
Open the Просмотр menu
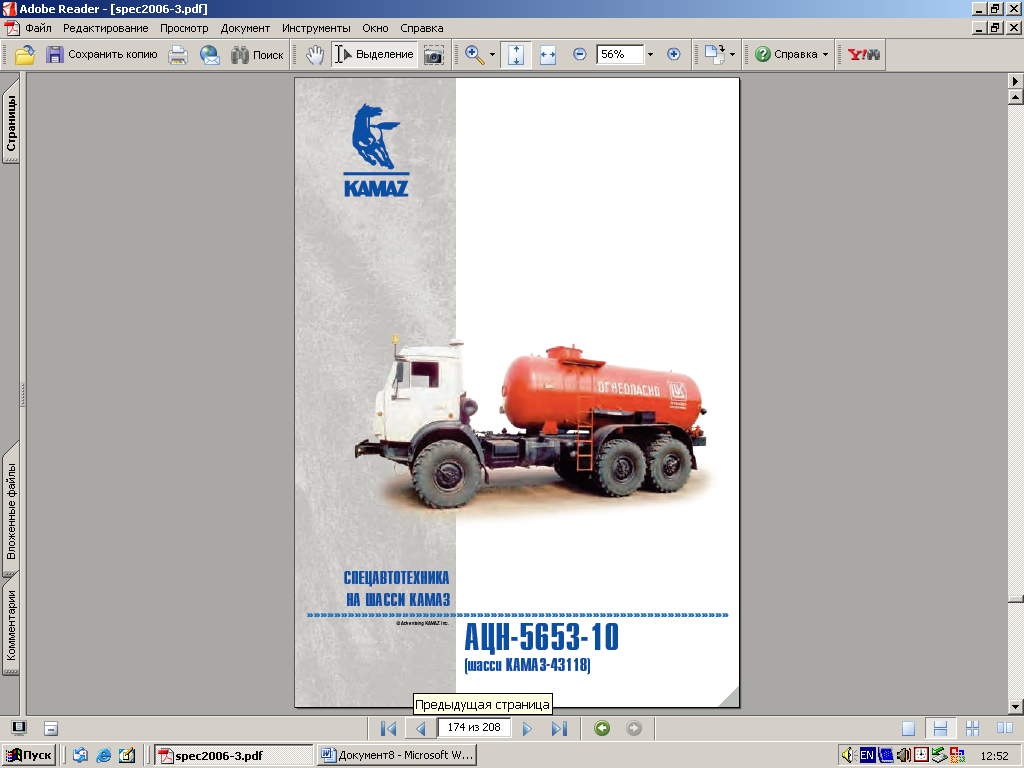coord(184,28)
